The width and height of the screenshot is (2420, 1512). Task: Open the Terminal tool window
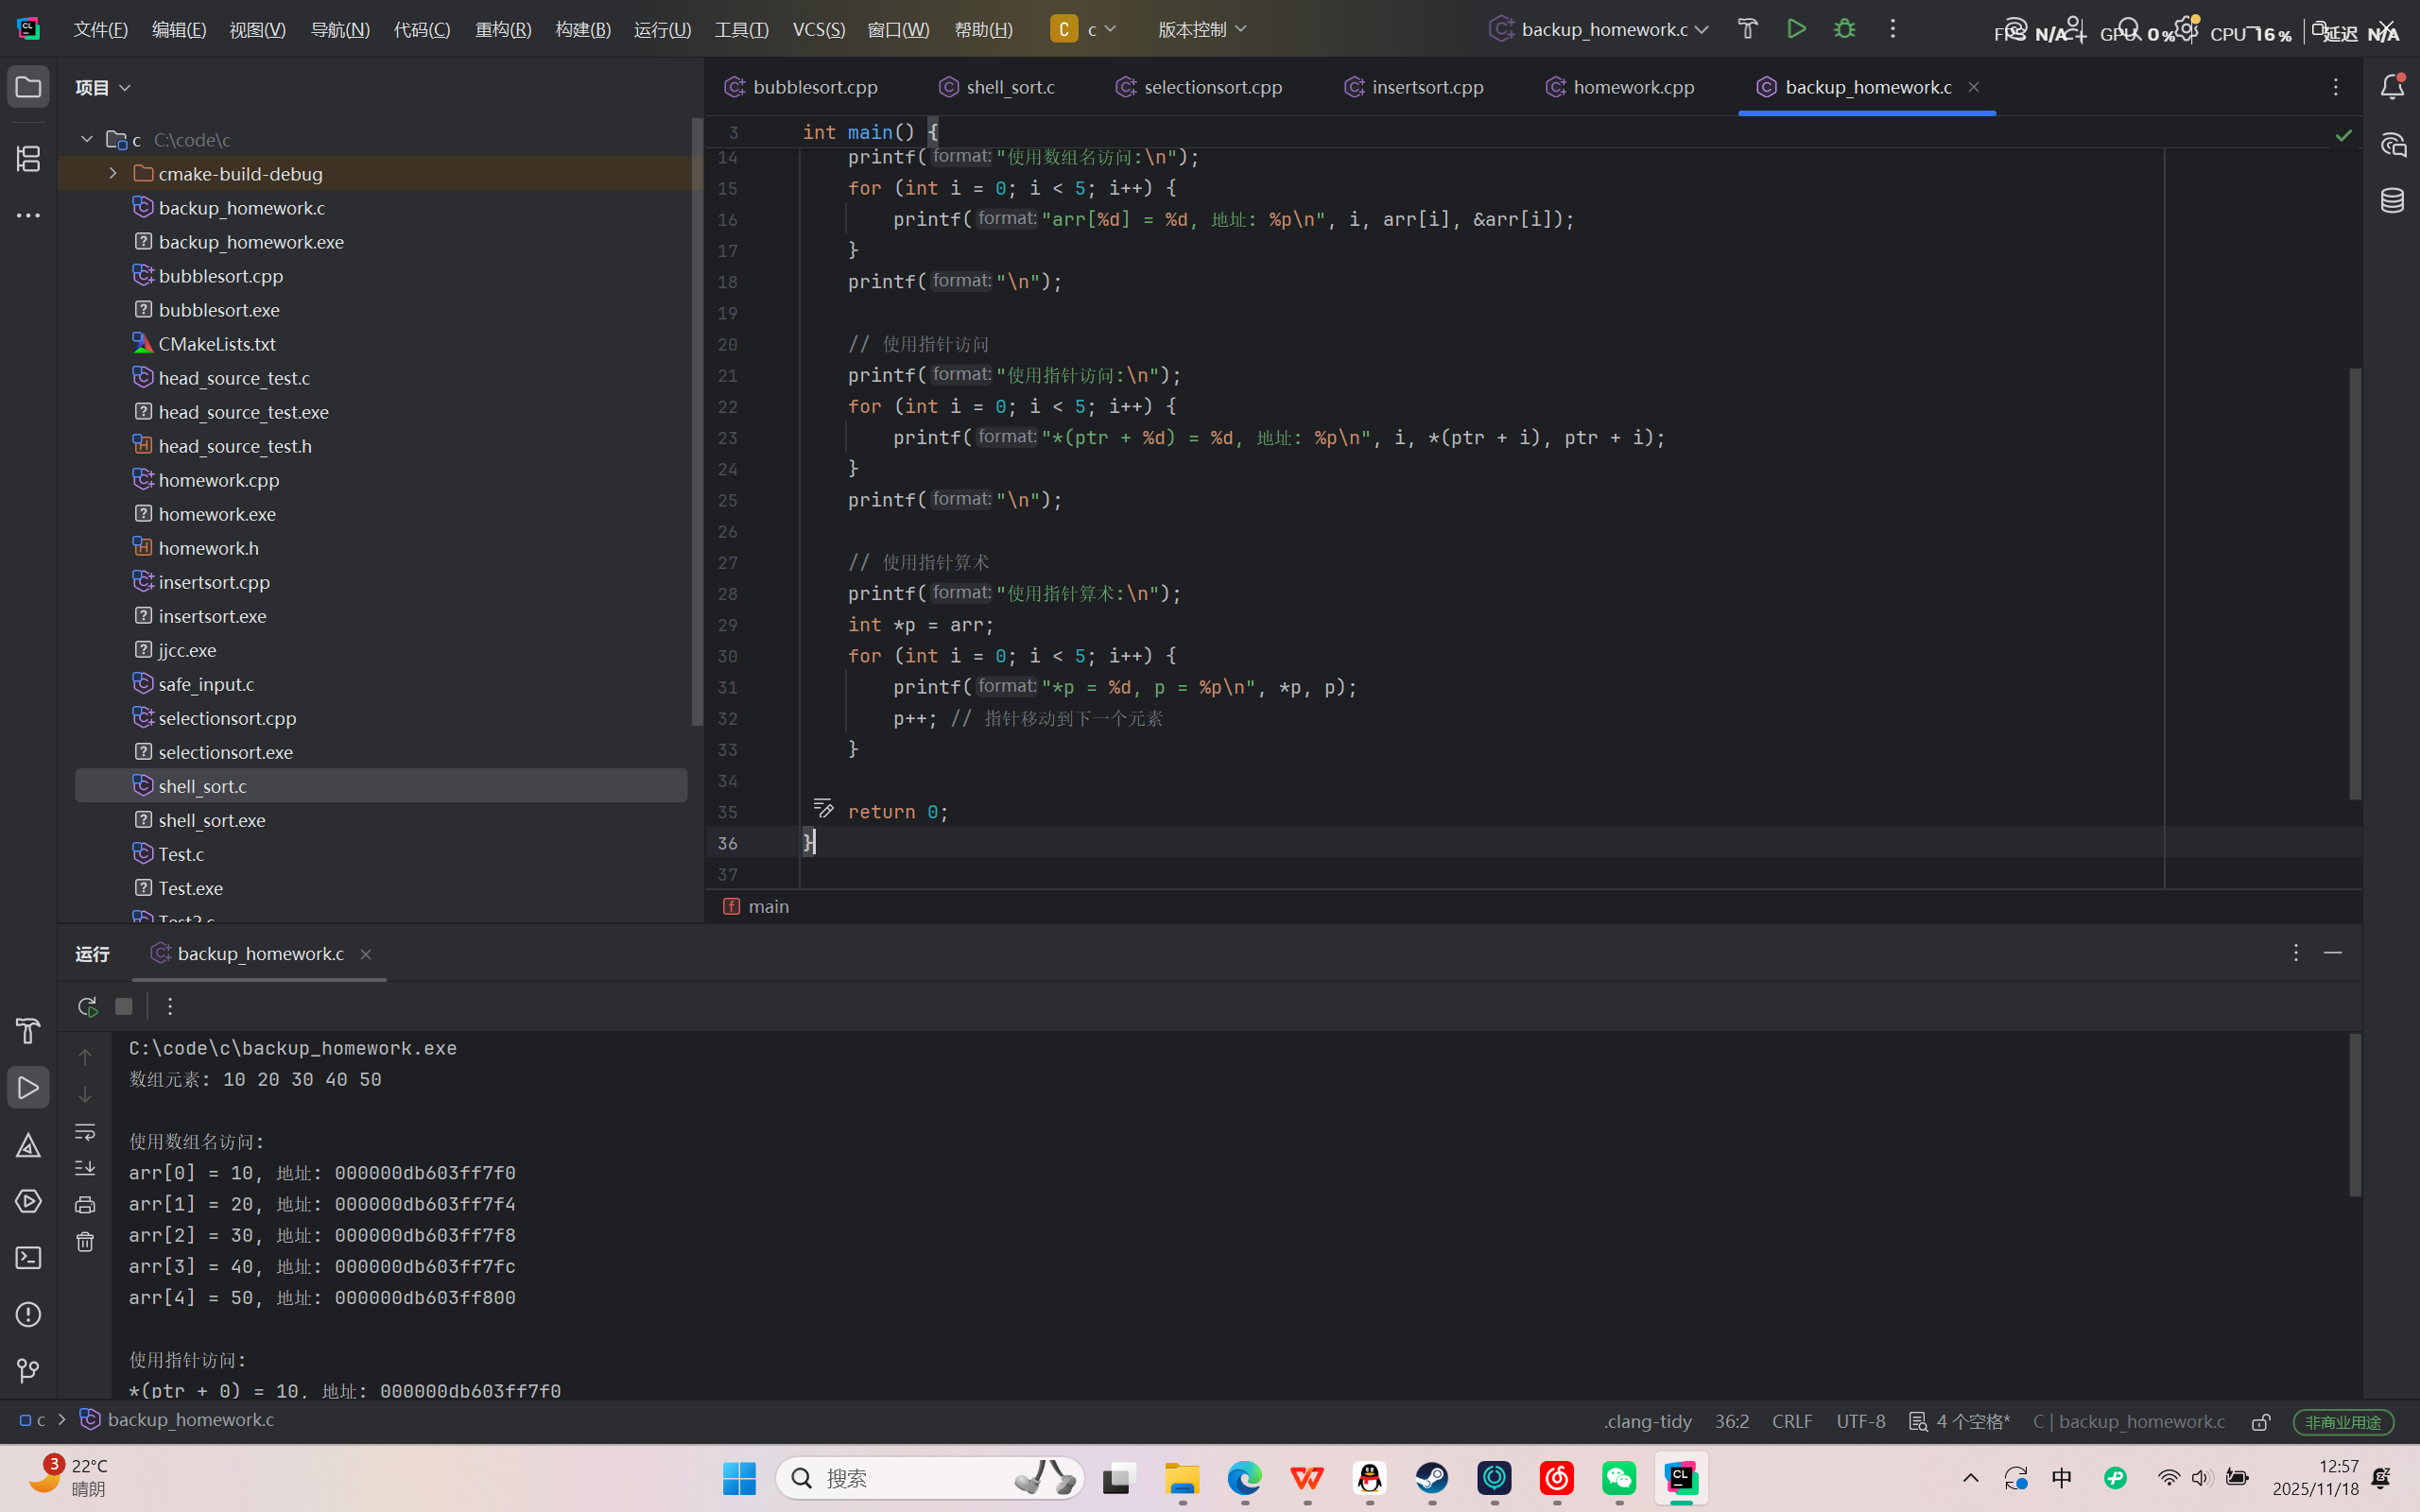tap(28, 1258)
